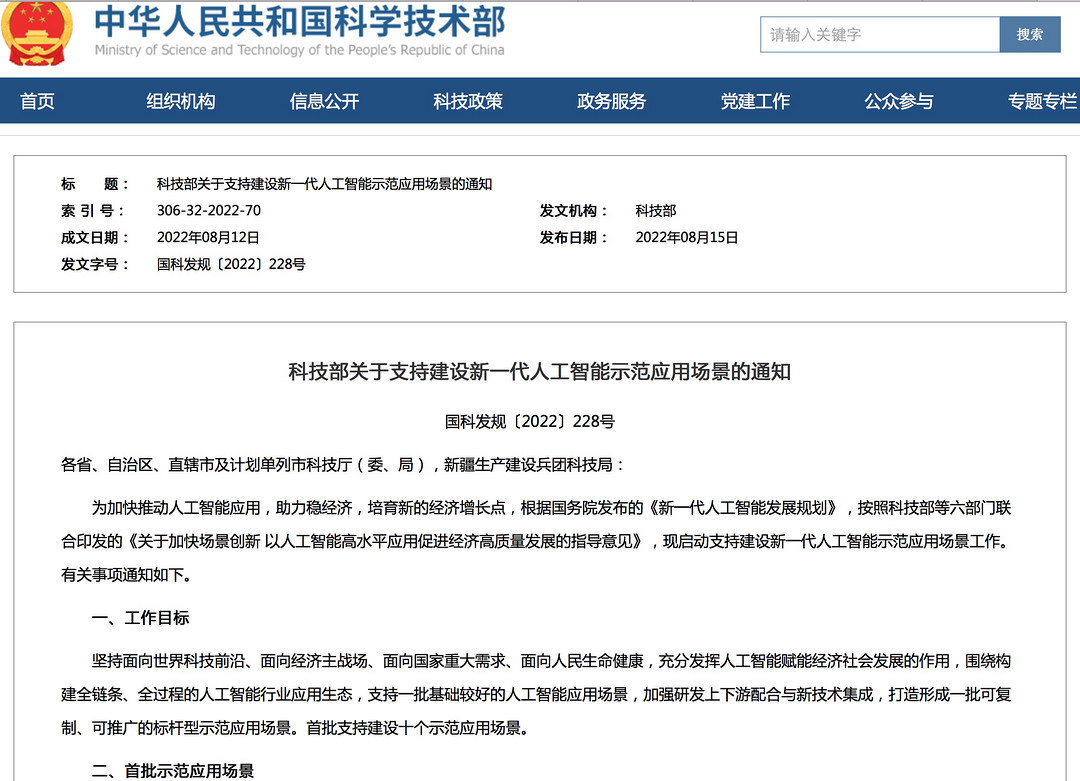Screen dimensions: 1080x781
Task: Select the 索引号 value 306-32-2022-70
Action: click(210, 211)
